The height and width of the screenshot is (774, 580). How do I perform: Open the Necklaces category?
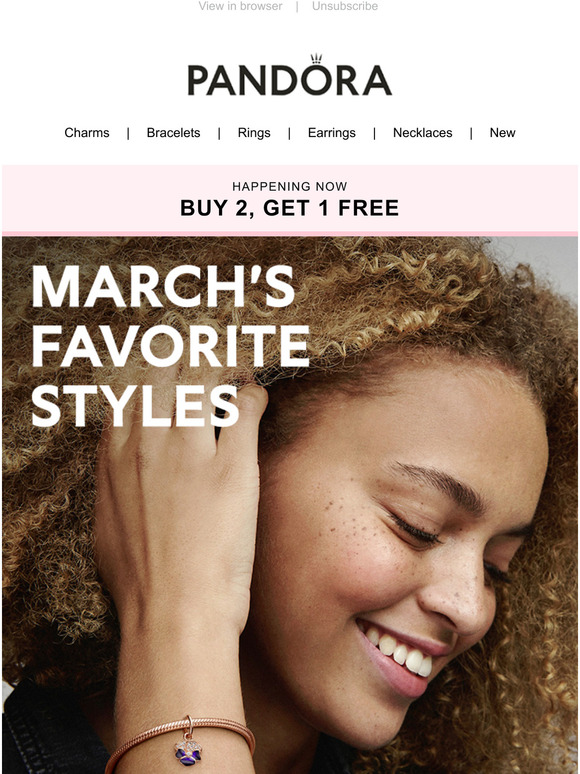423,133
